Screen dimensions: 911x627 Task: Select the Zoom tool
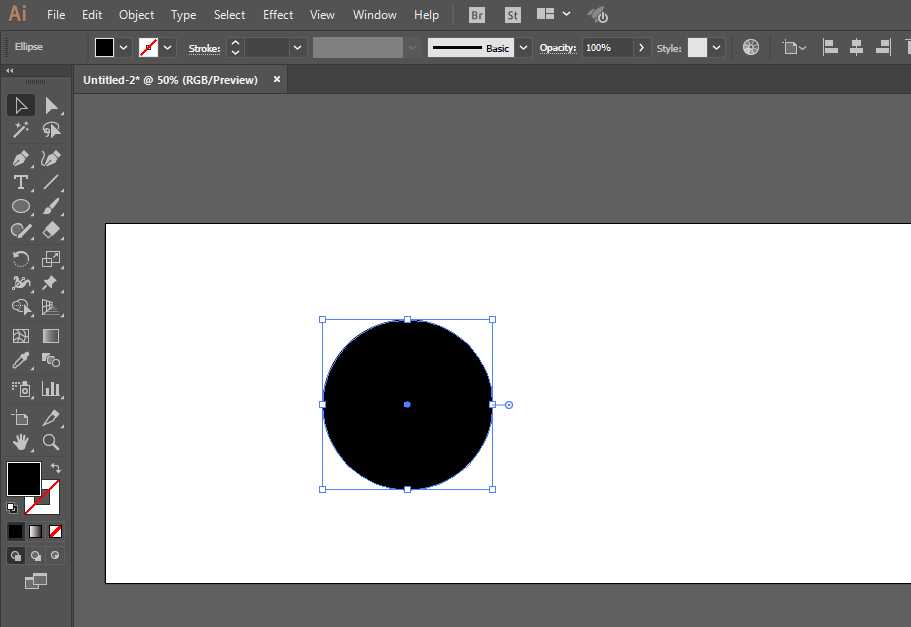50,442
